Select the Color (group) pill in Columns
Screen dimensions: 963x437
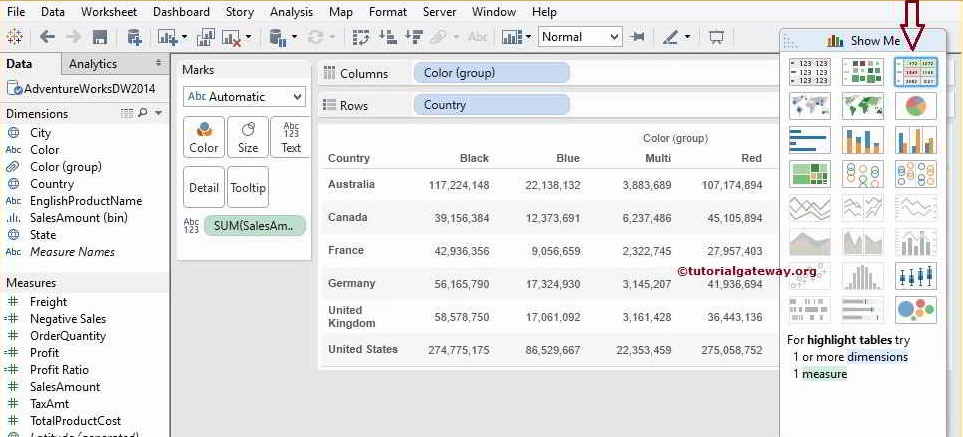click(x=491, y=73)
